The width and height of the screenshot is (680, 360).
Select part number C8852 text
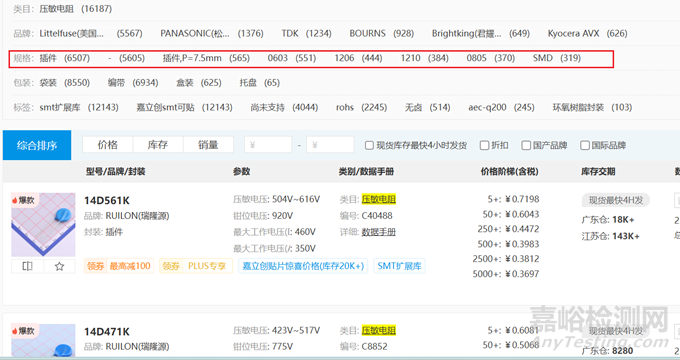point(374,347)
